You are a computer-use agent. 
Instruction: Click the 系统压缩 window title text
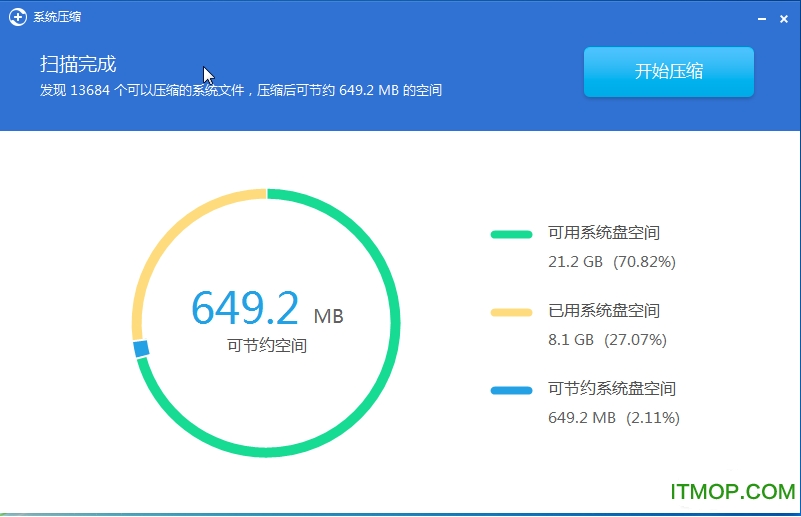tap(57, 17)
